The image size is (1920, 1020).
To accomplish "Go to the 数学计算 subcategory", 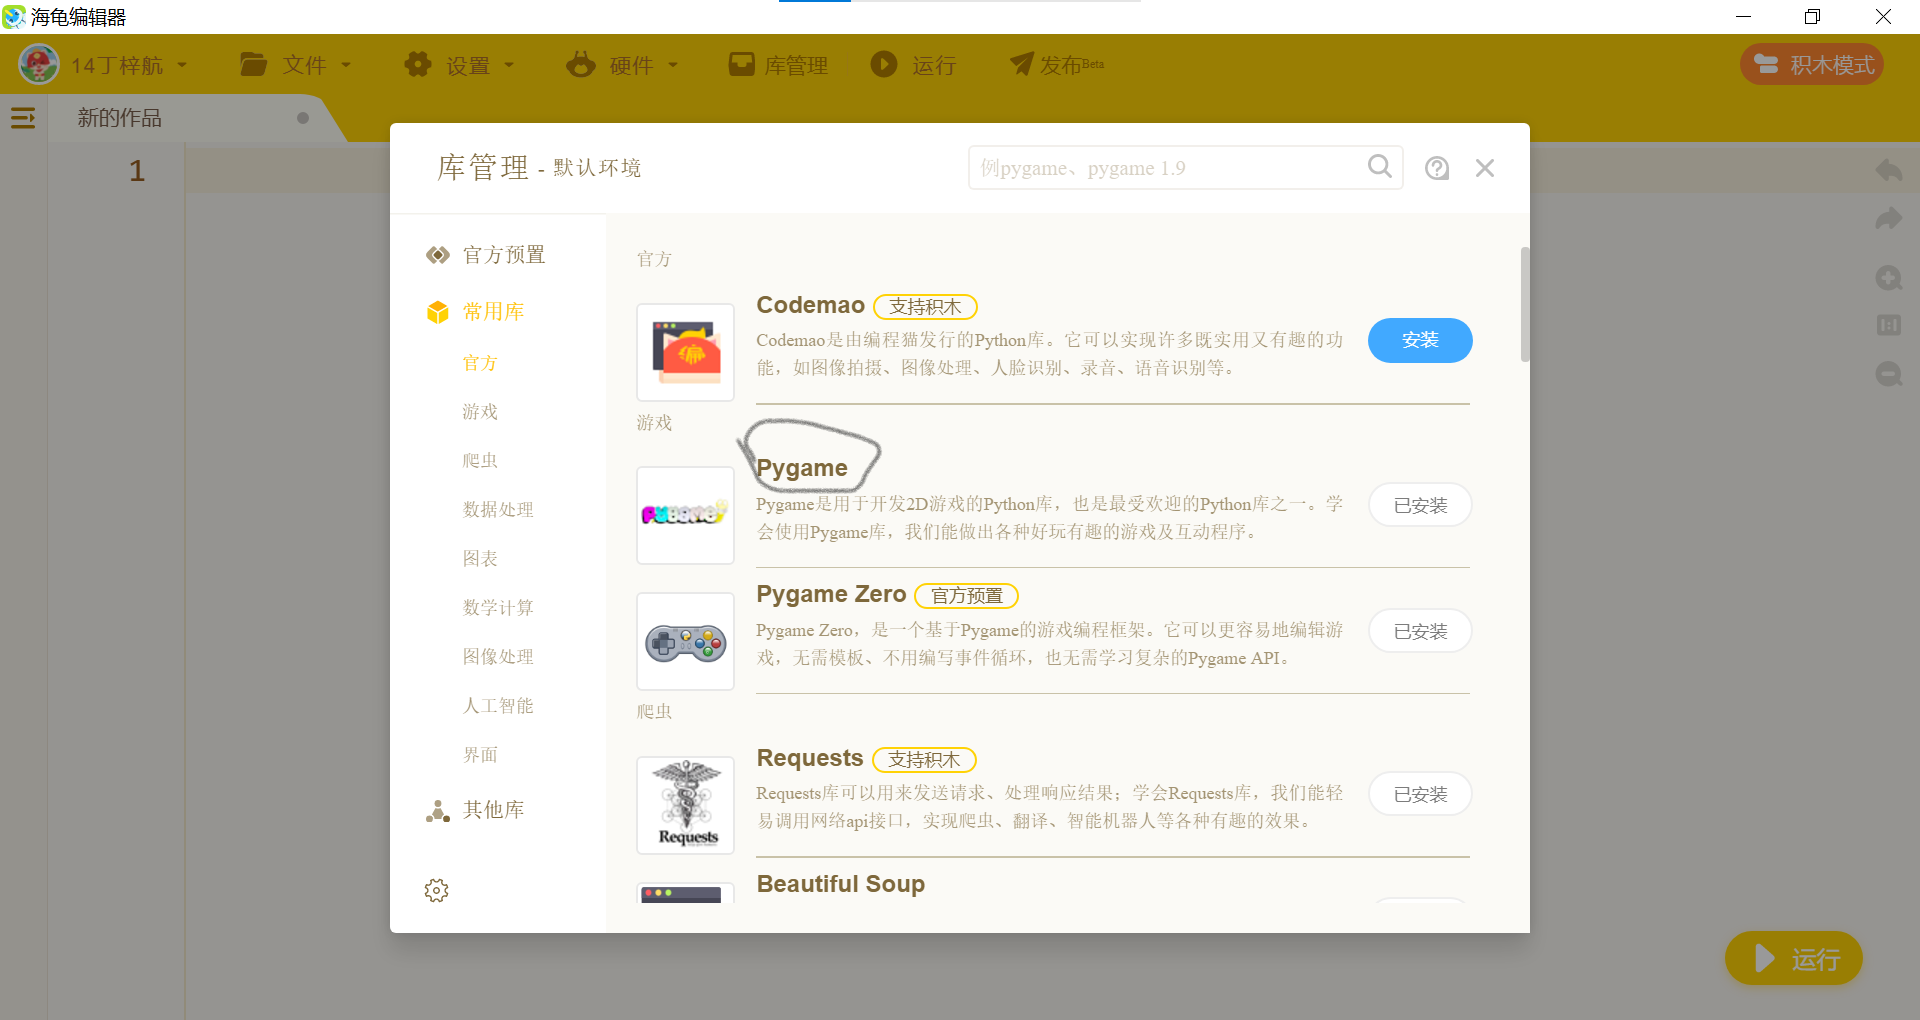I will (498, 608).
